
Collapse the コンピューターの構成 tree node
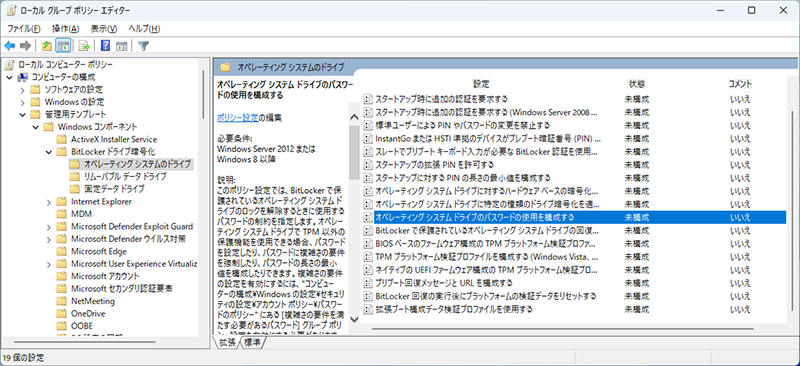pyautogui.click(x=9, y=78)
